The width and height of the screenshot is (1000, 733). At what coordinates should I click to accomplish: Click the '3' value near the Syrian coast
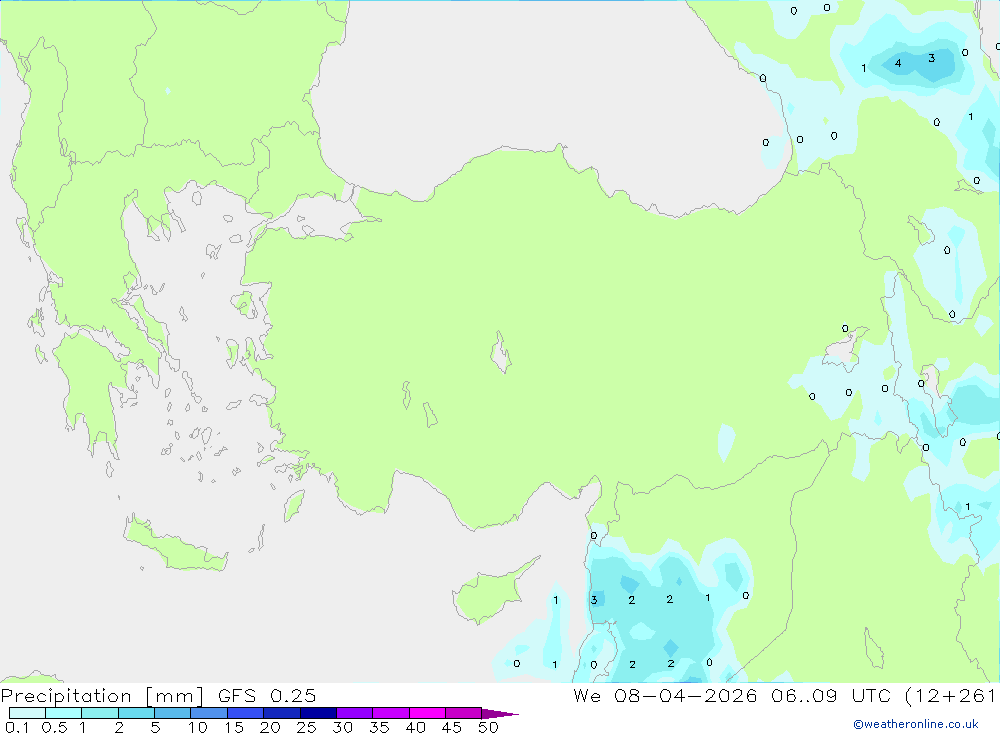coord(594,600)
